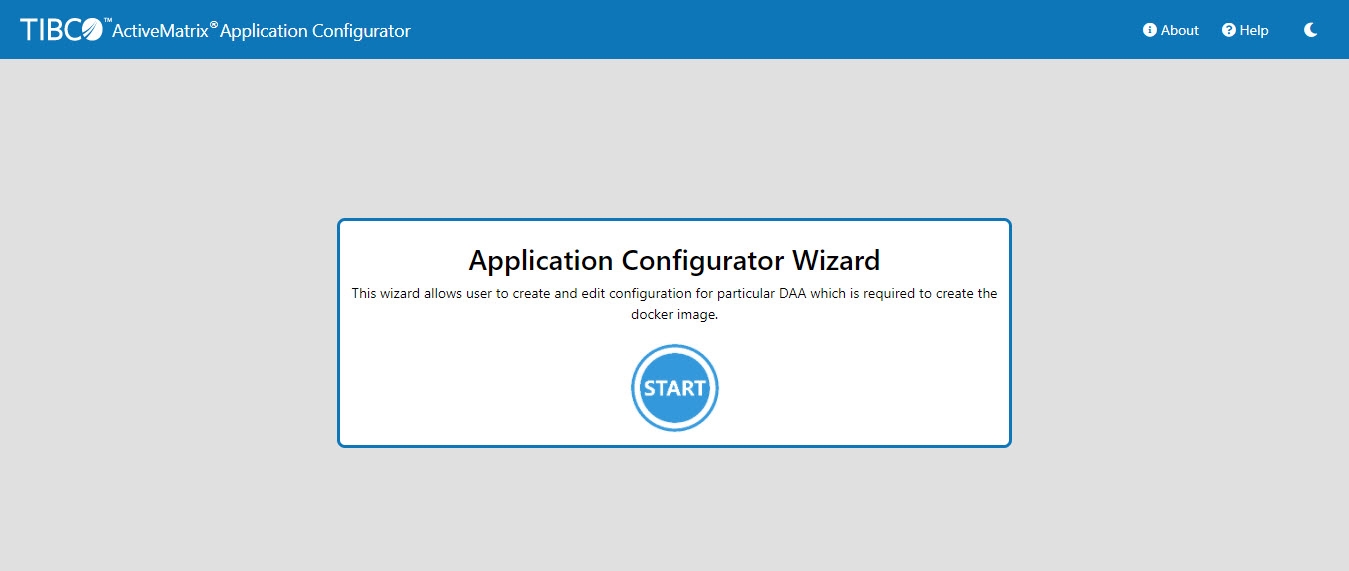Click the ActiveMatrix Application Configurator title

[261, 30]
